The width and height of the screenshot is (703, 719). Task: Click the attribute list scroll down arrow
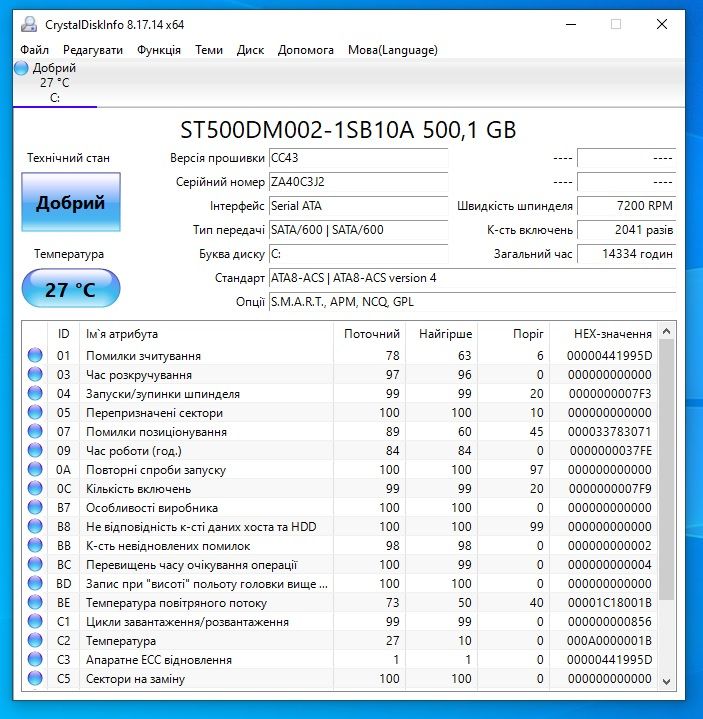pos(667,682)
